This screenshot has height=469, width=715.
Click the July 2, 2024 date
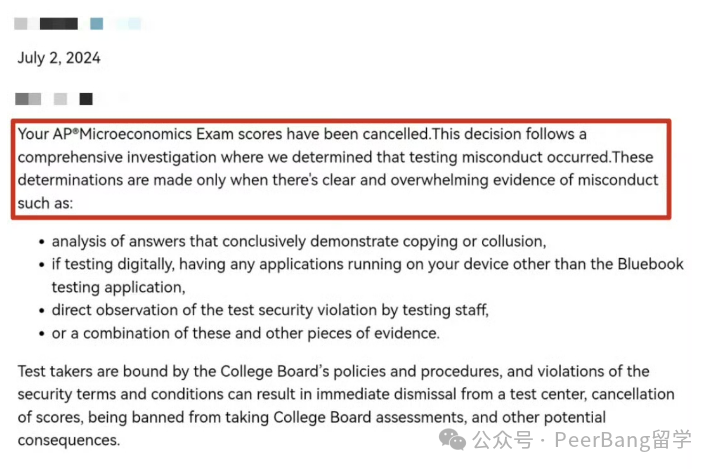[x=59, y=58]
